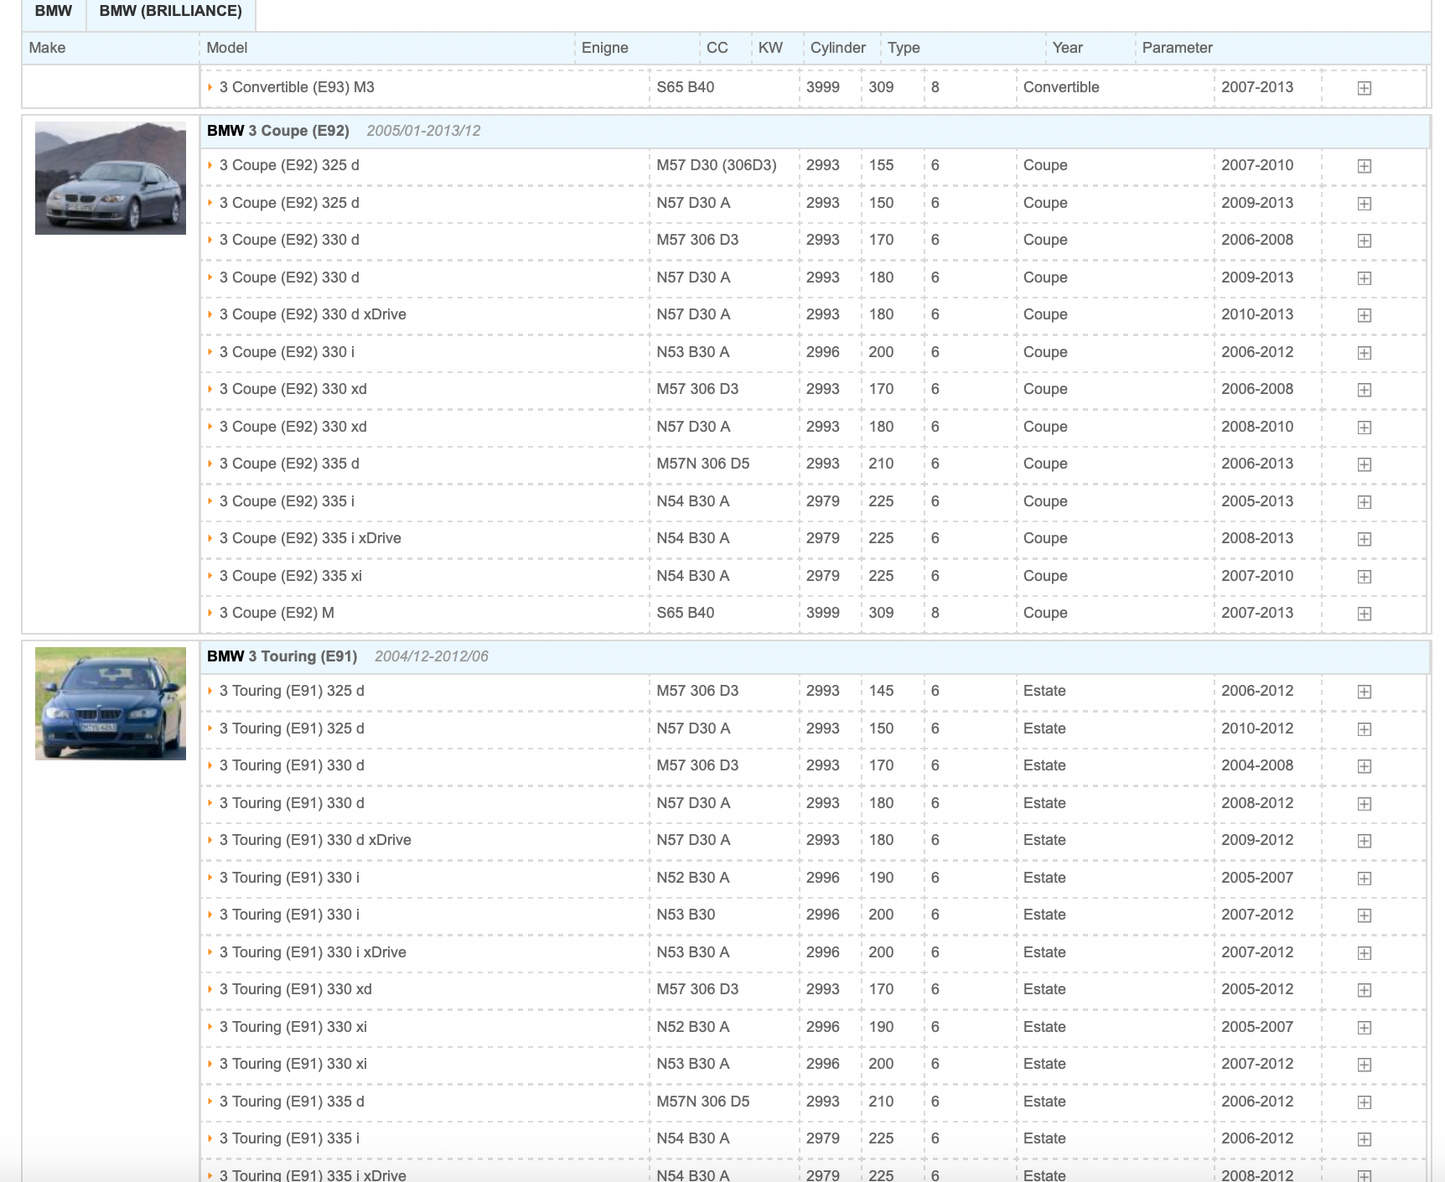This screenshot has width=1445, height=1182.
Task: Expand plus for Coupe 330 d M57 306 D3
Action: click(x=1364, y=240)
